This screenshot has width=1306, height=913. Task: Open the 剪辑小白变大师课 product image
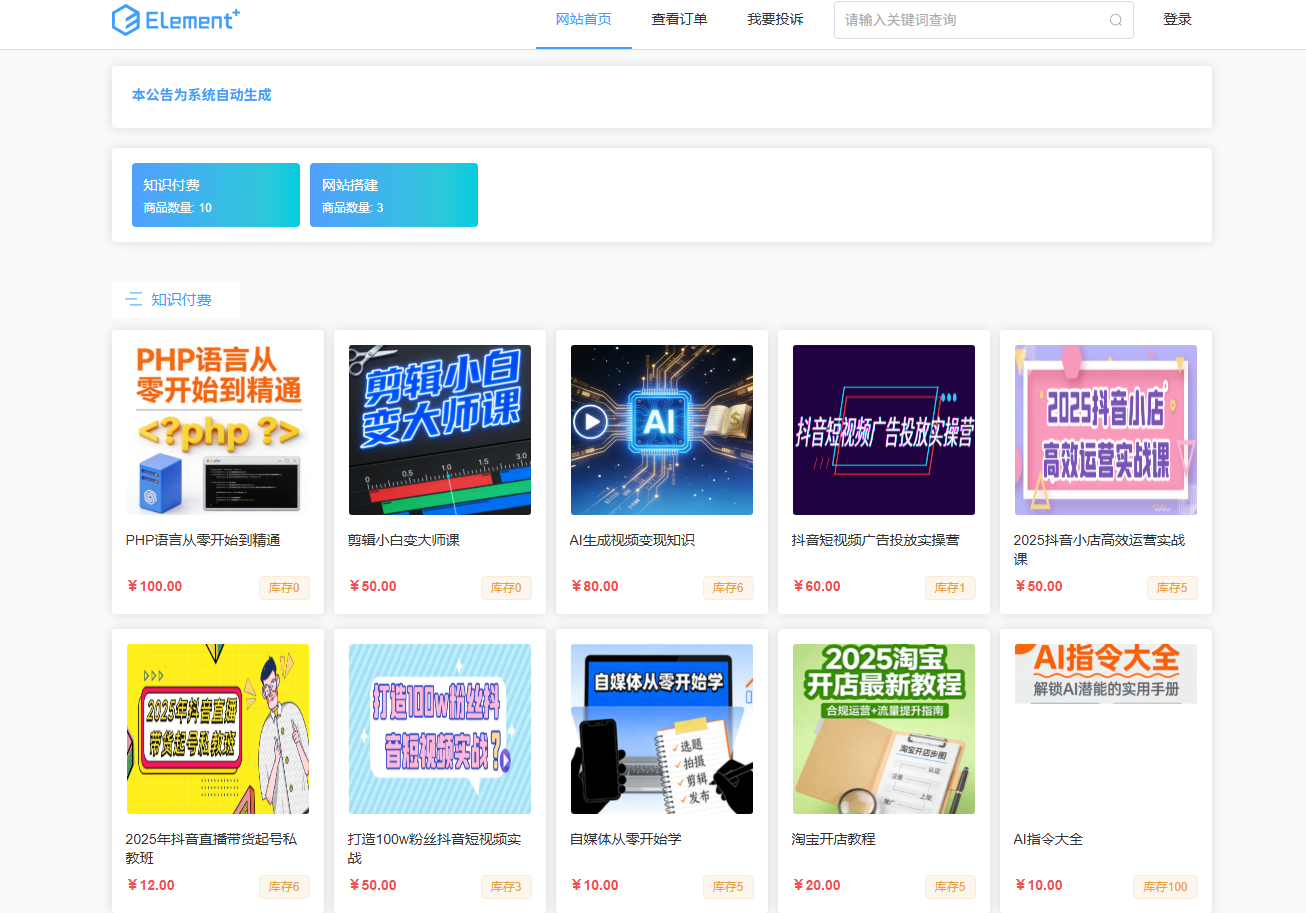click(440, 430)
